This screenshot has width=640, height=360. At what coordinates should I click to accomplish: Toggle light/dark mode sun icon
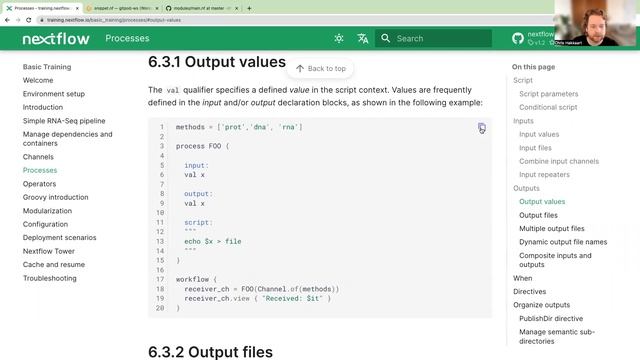(x=339, y=38)
